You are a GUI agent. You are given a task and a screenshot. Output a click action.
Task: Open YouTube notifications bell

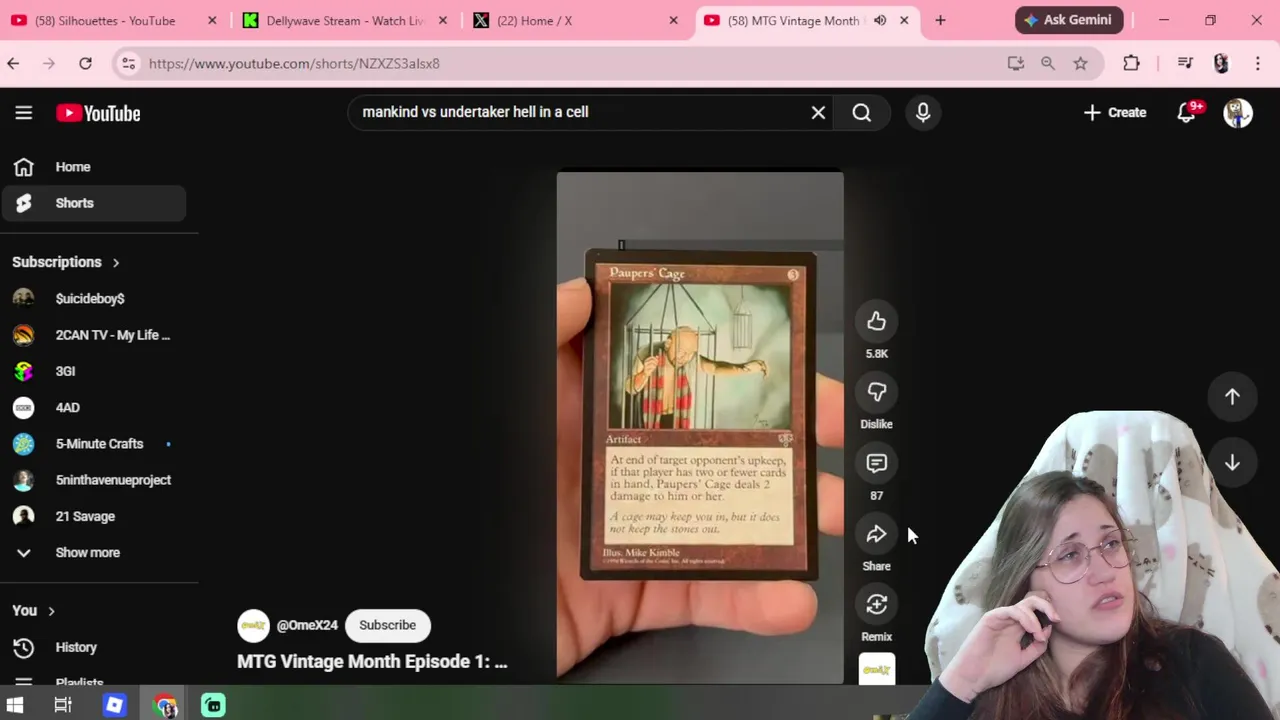[1187, 113]
